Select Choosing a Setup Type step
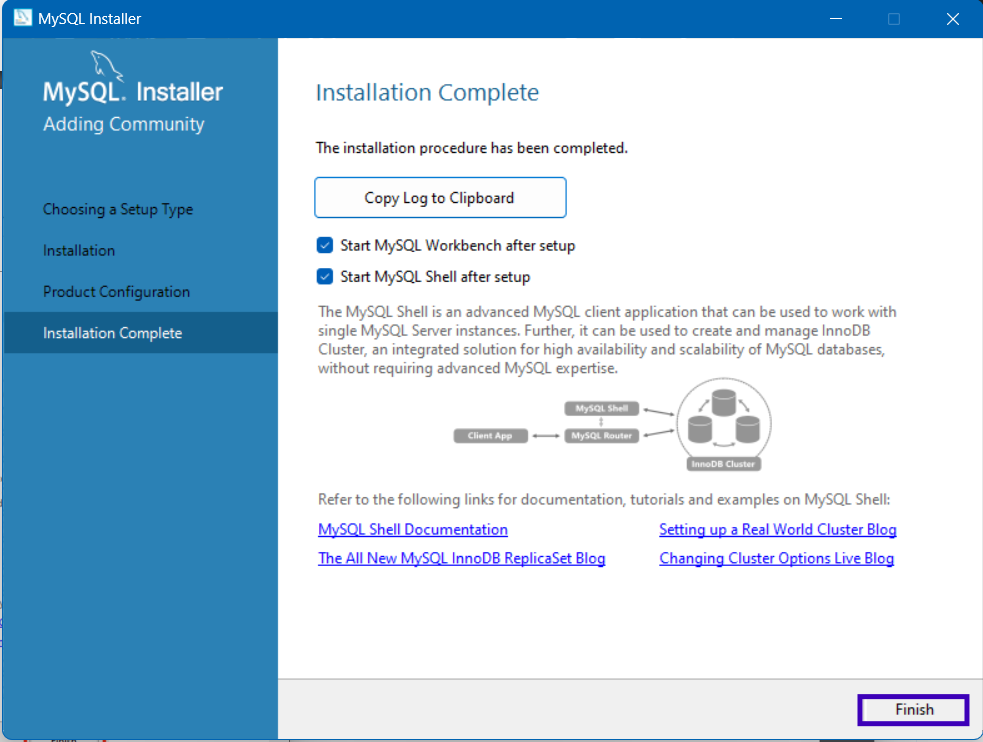The image size is (983, 742). (x=118, y=209)
